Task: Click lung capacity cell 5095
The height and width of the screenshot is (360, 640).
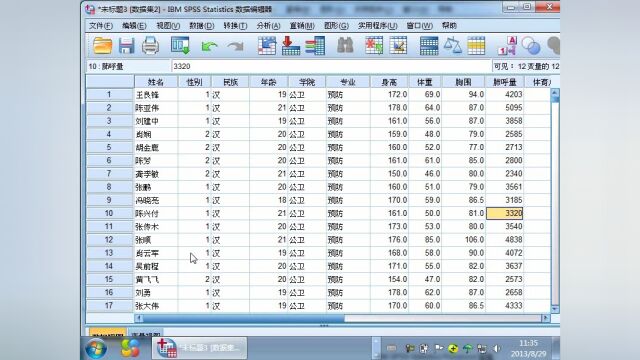Action: [x=504, y=108]
